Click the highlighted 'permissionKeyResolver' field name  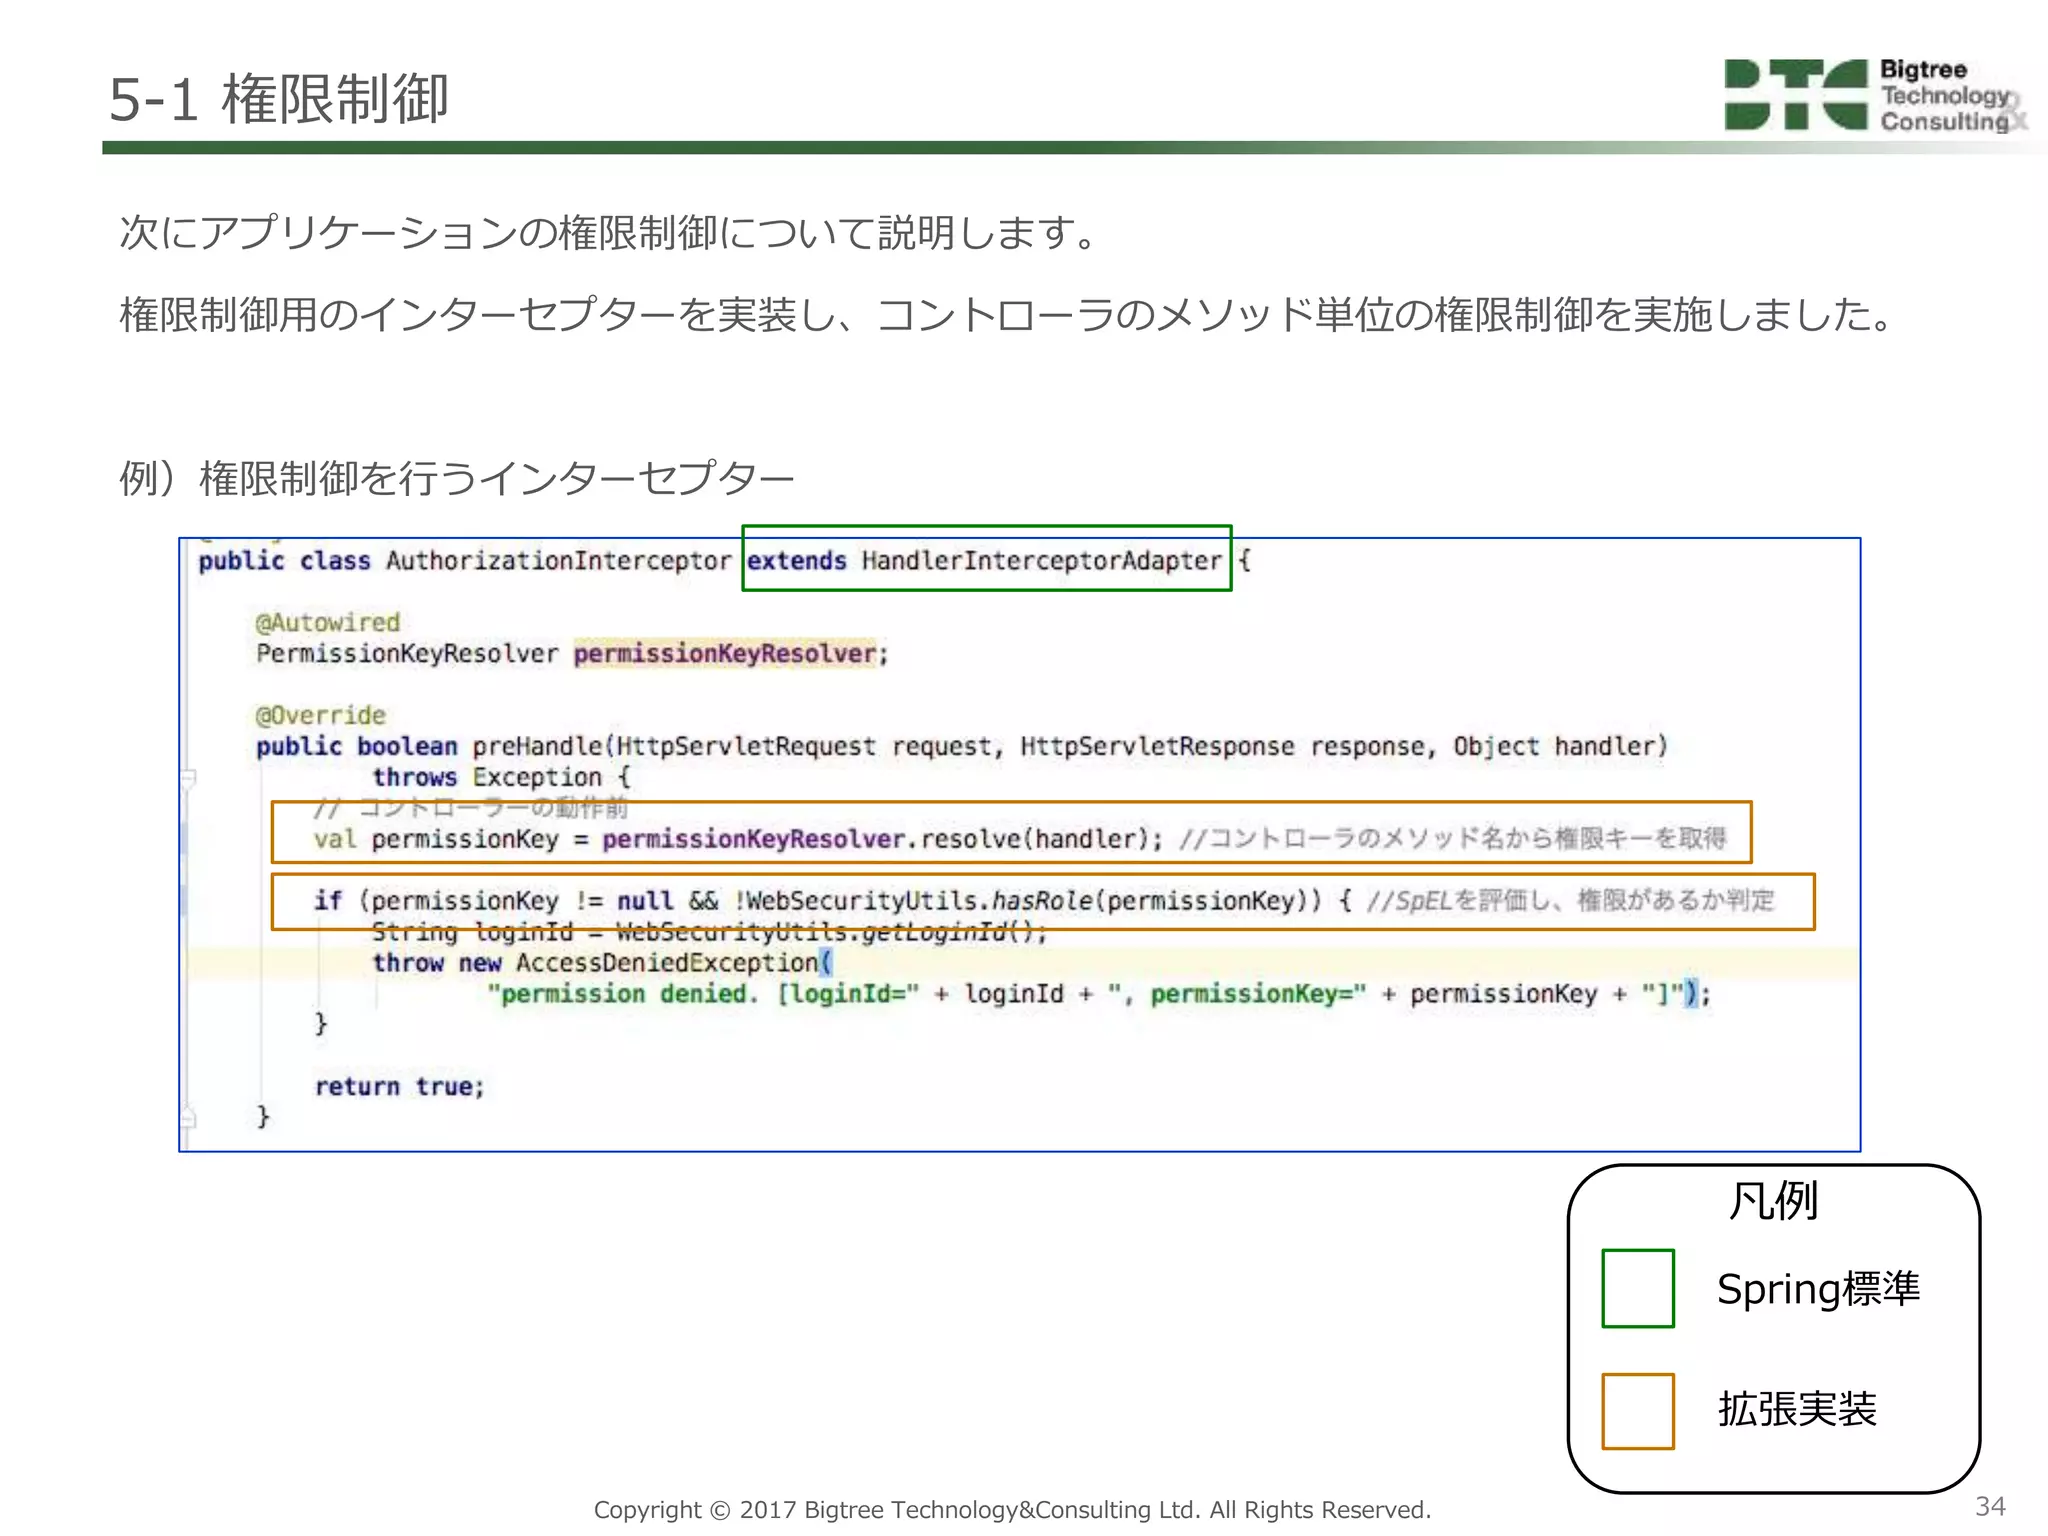coord(725,653)
